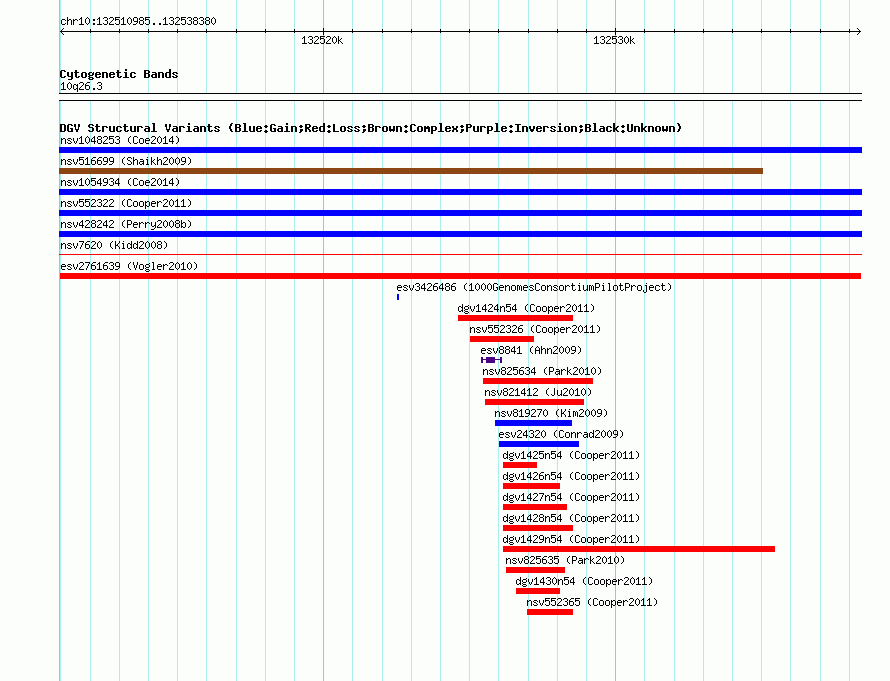Click the dgv1428n54 red bar
This screenshot has width=890, height=681.
(x=538, y=528)
